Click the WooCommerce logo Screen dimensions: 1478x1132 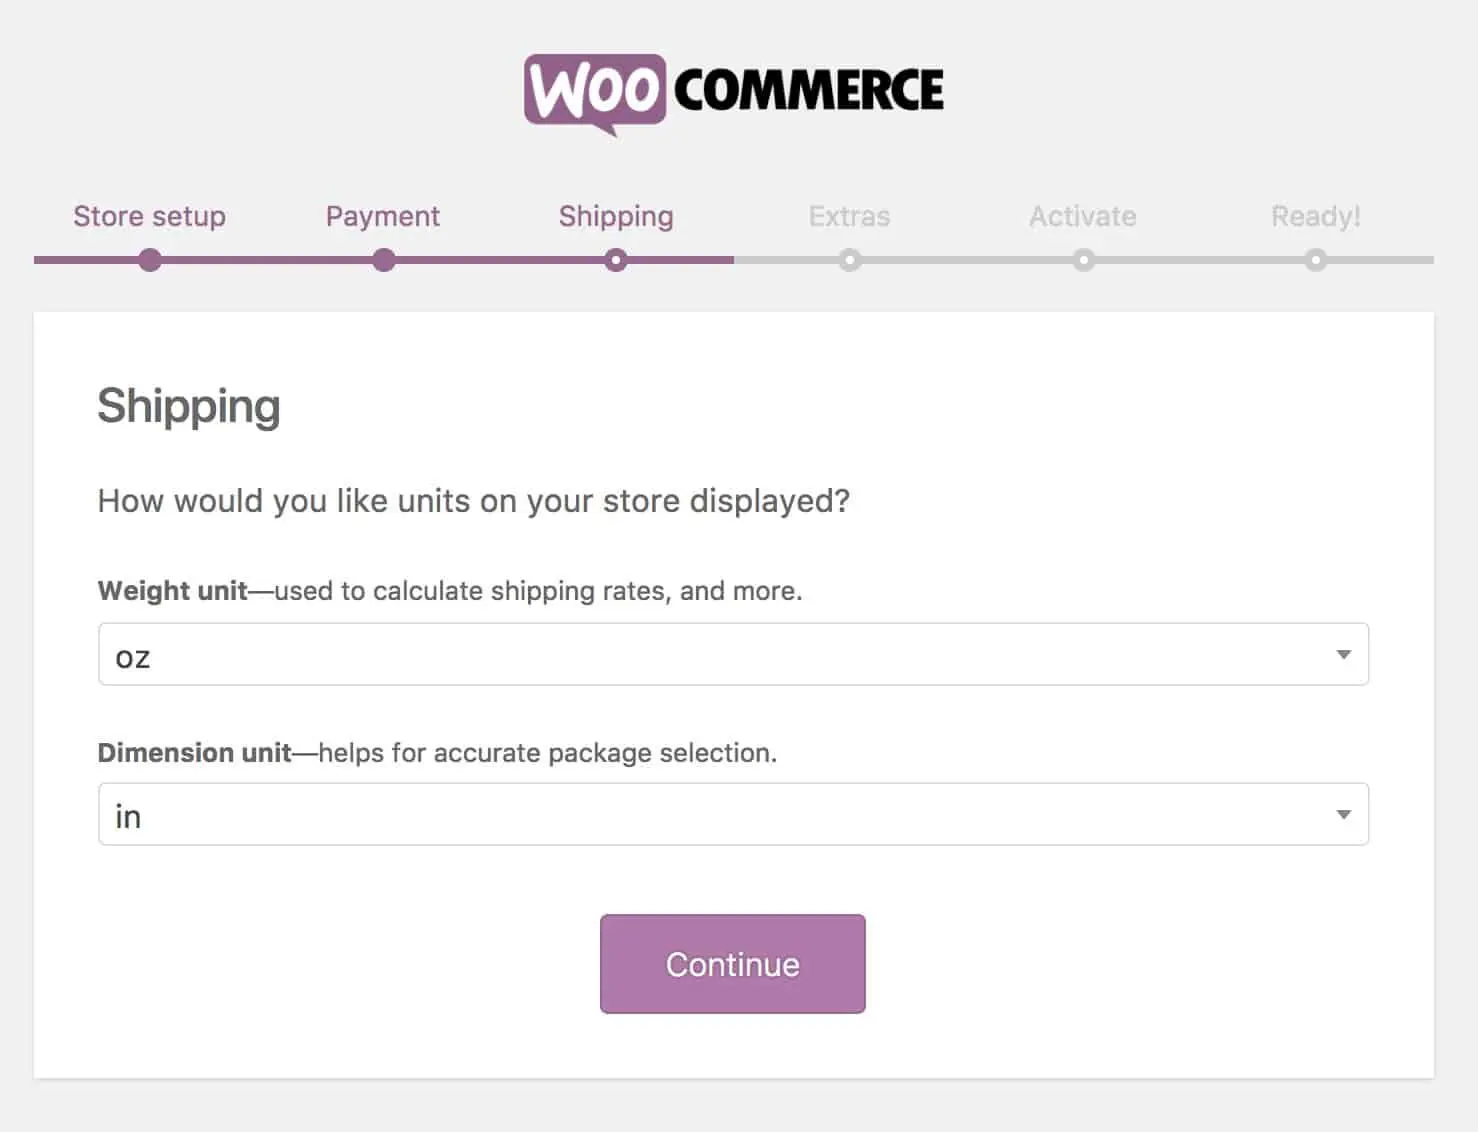pyautogui.click(x=733, y=92)
